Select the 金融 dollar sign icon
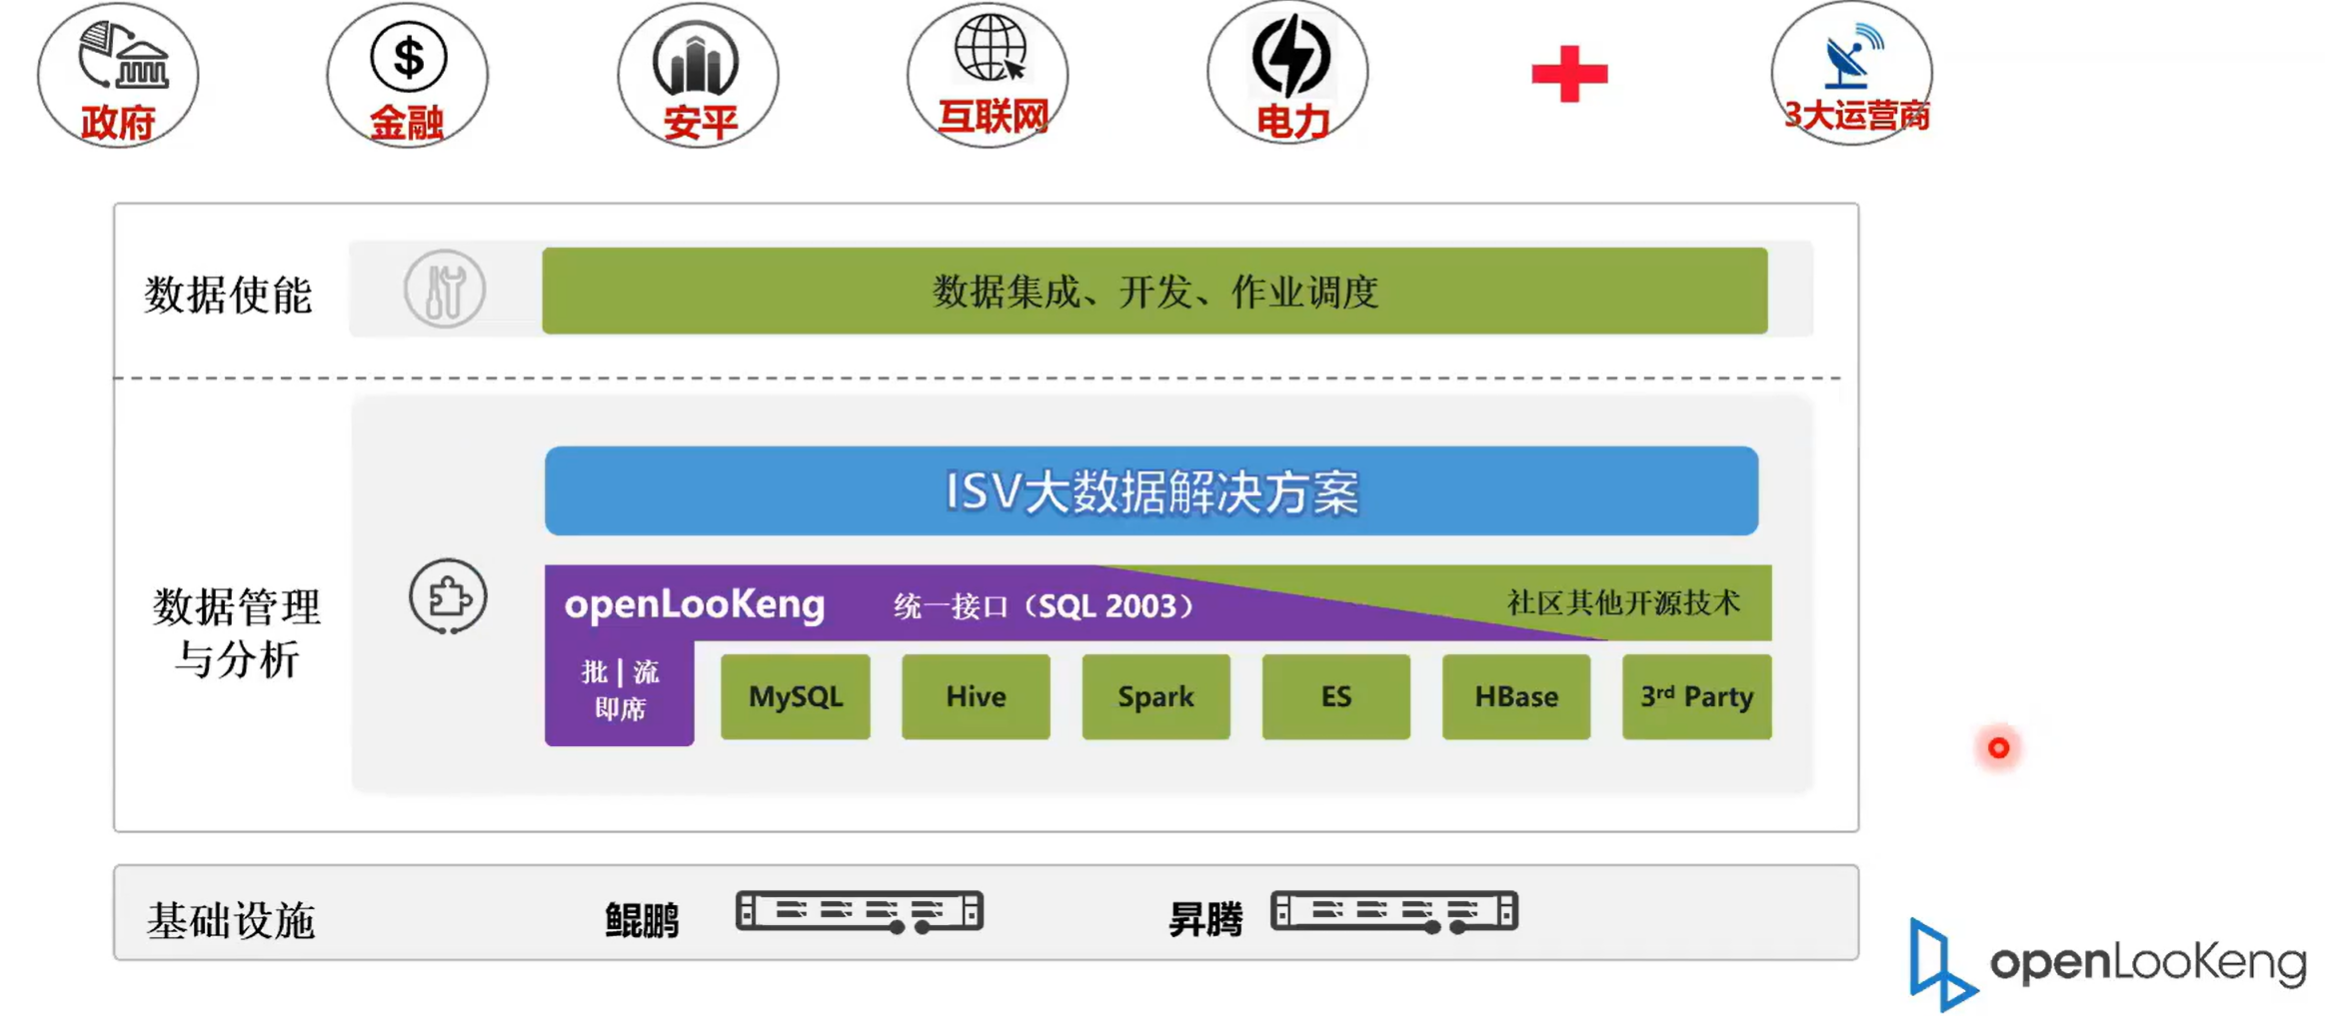The height and width of the screenshot is (1016, 2325). (x=408, y=56)
